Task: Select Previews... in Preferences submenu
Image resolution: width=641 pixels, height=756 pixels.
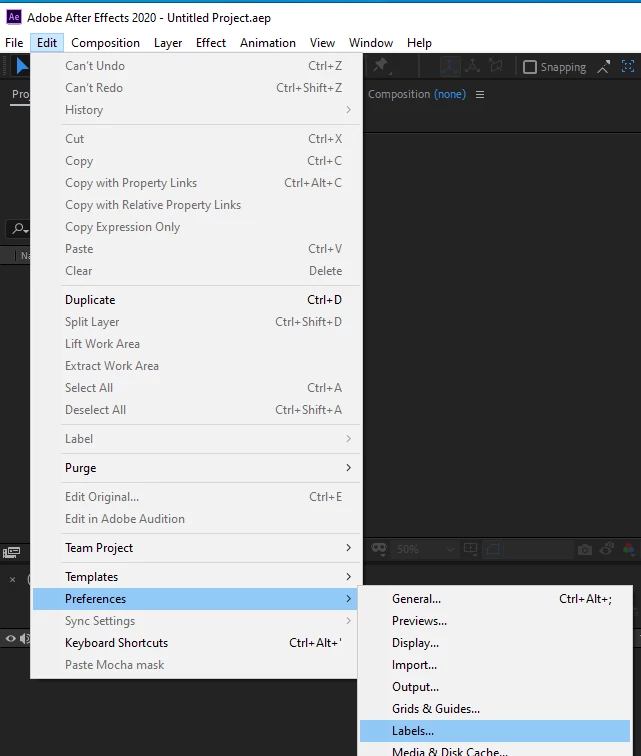Action: tap(495, 621)
